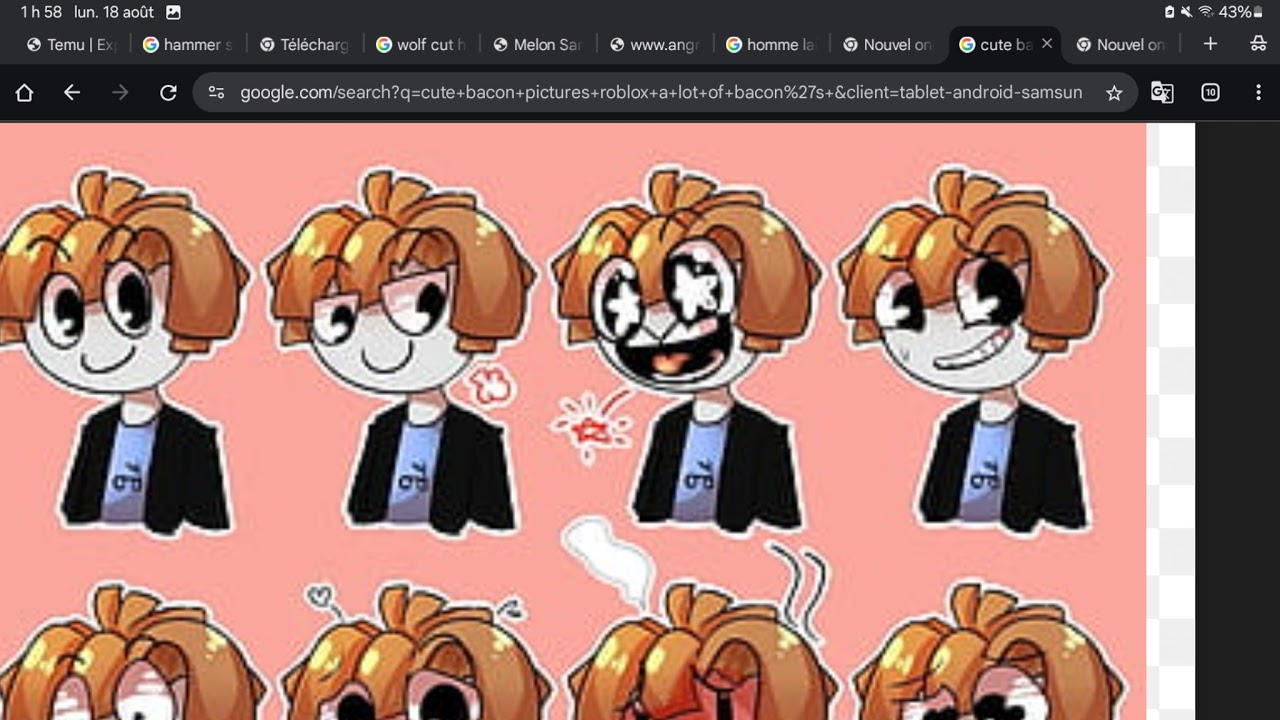Go to the Chrome home page
Viewport: 1280px width, 720px height.
pos(24,93)
